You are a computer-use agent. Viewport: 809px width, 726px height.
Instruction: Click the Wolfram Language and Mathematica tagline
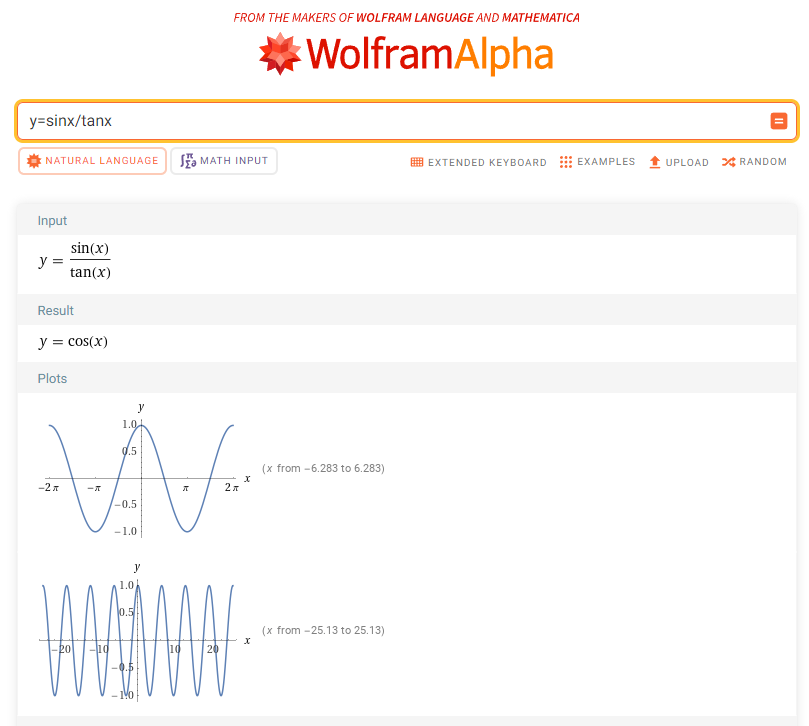coord(407,18)
